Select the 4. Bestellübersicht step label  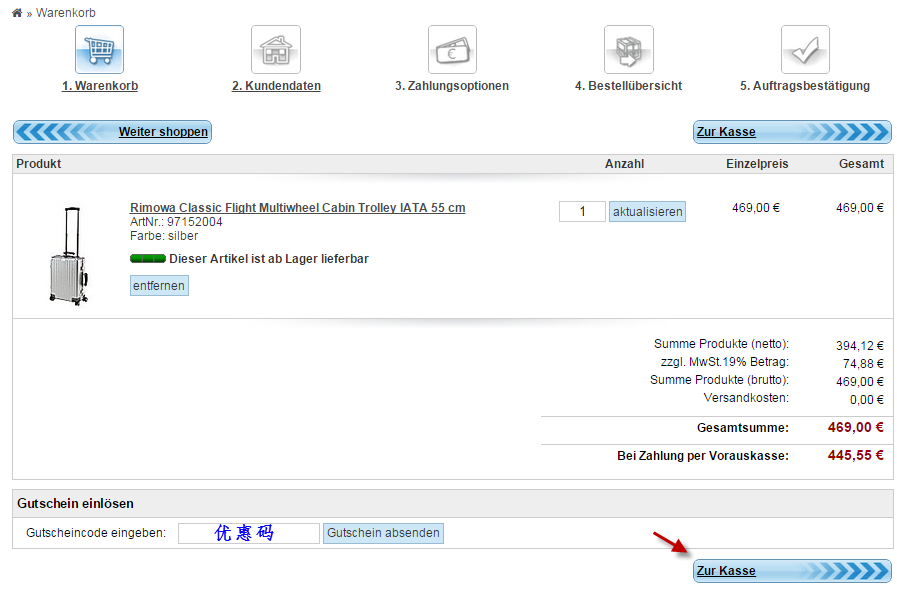point(629,86)
